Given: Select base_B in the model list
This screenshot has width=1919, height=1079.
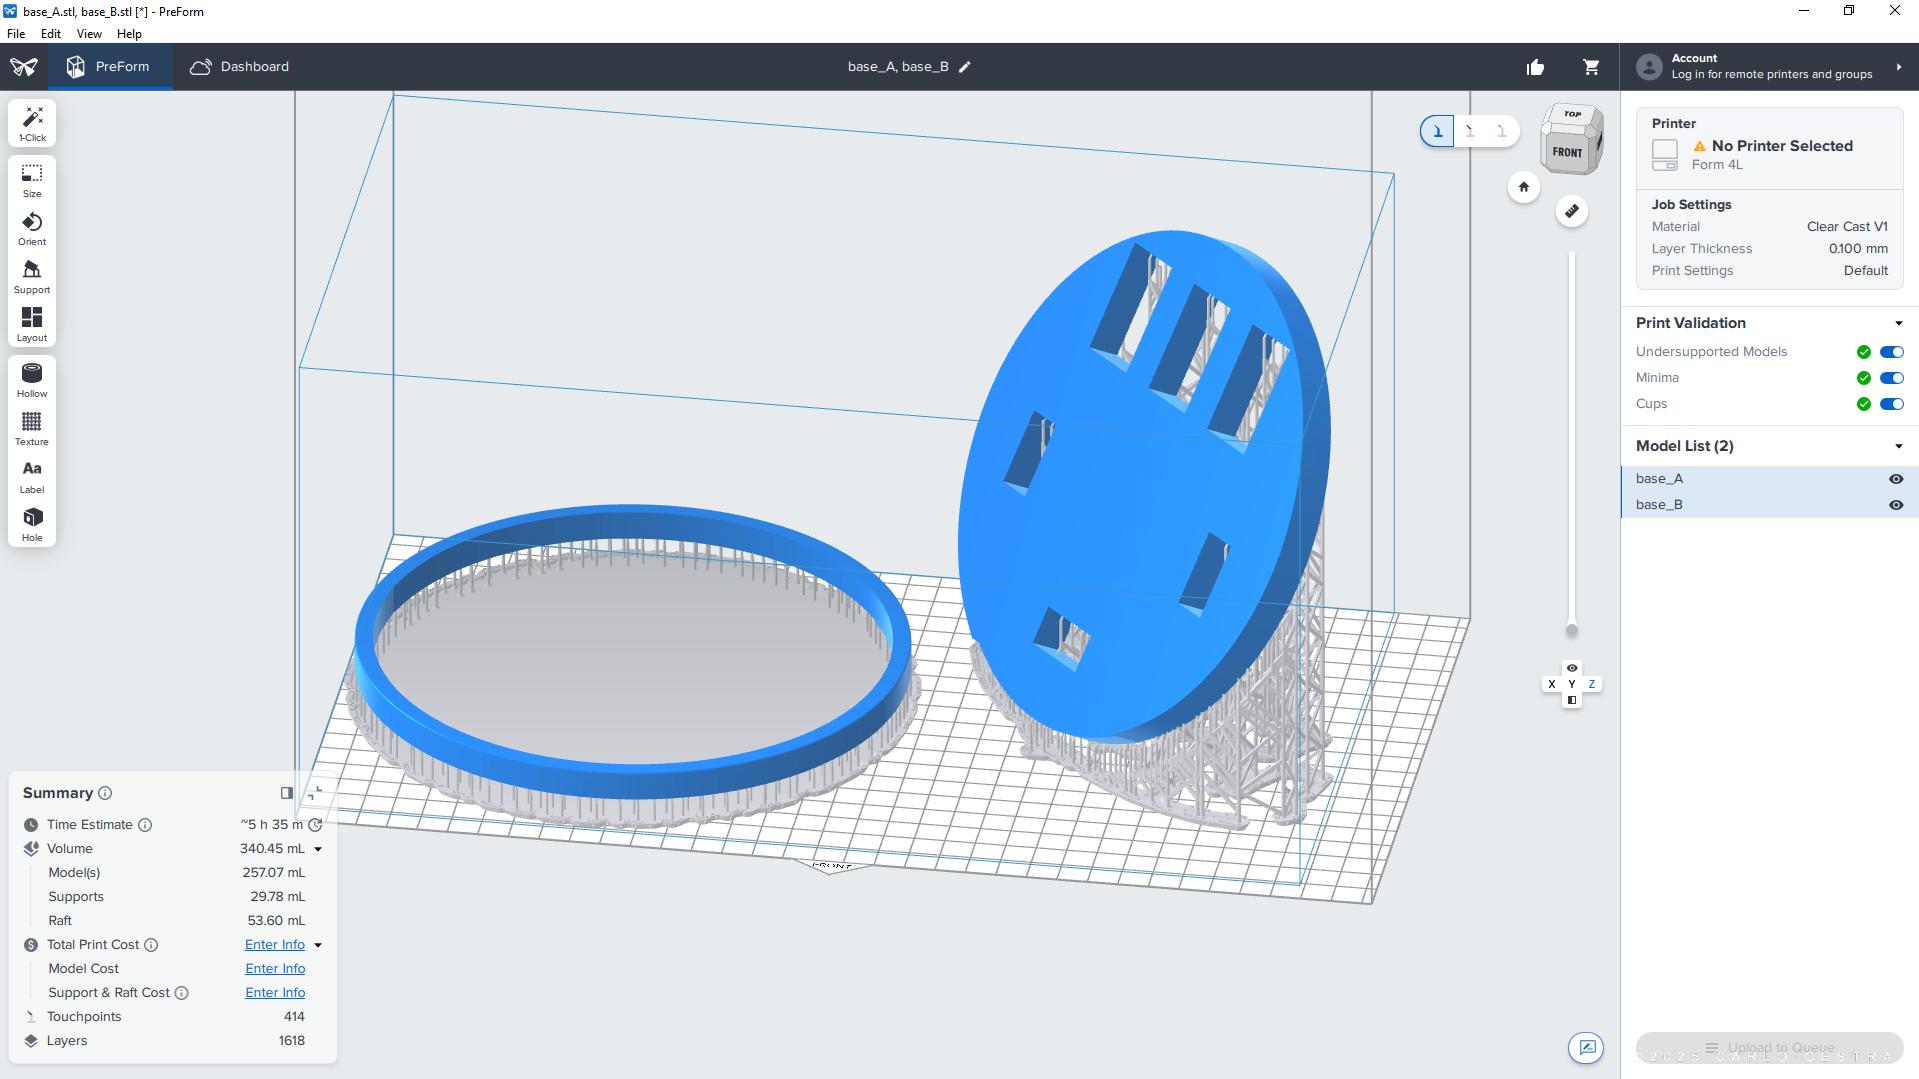Looking at the screenshot, I should pyautogui.click(x=1659, y=505).
